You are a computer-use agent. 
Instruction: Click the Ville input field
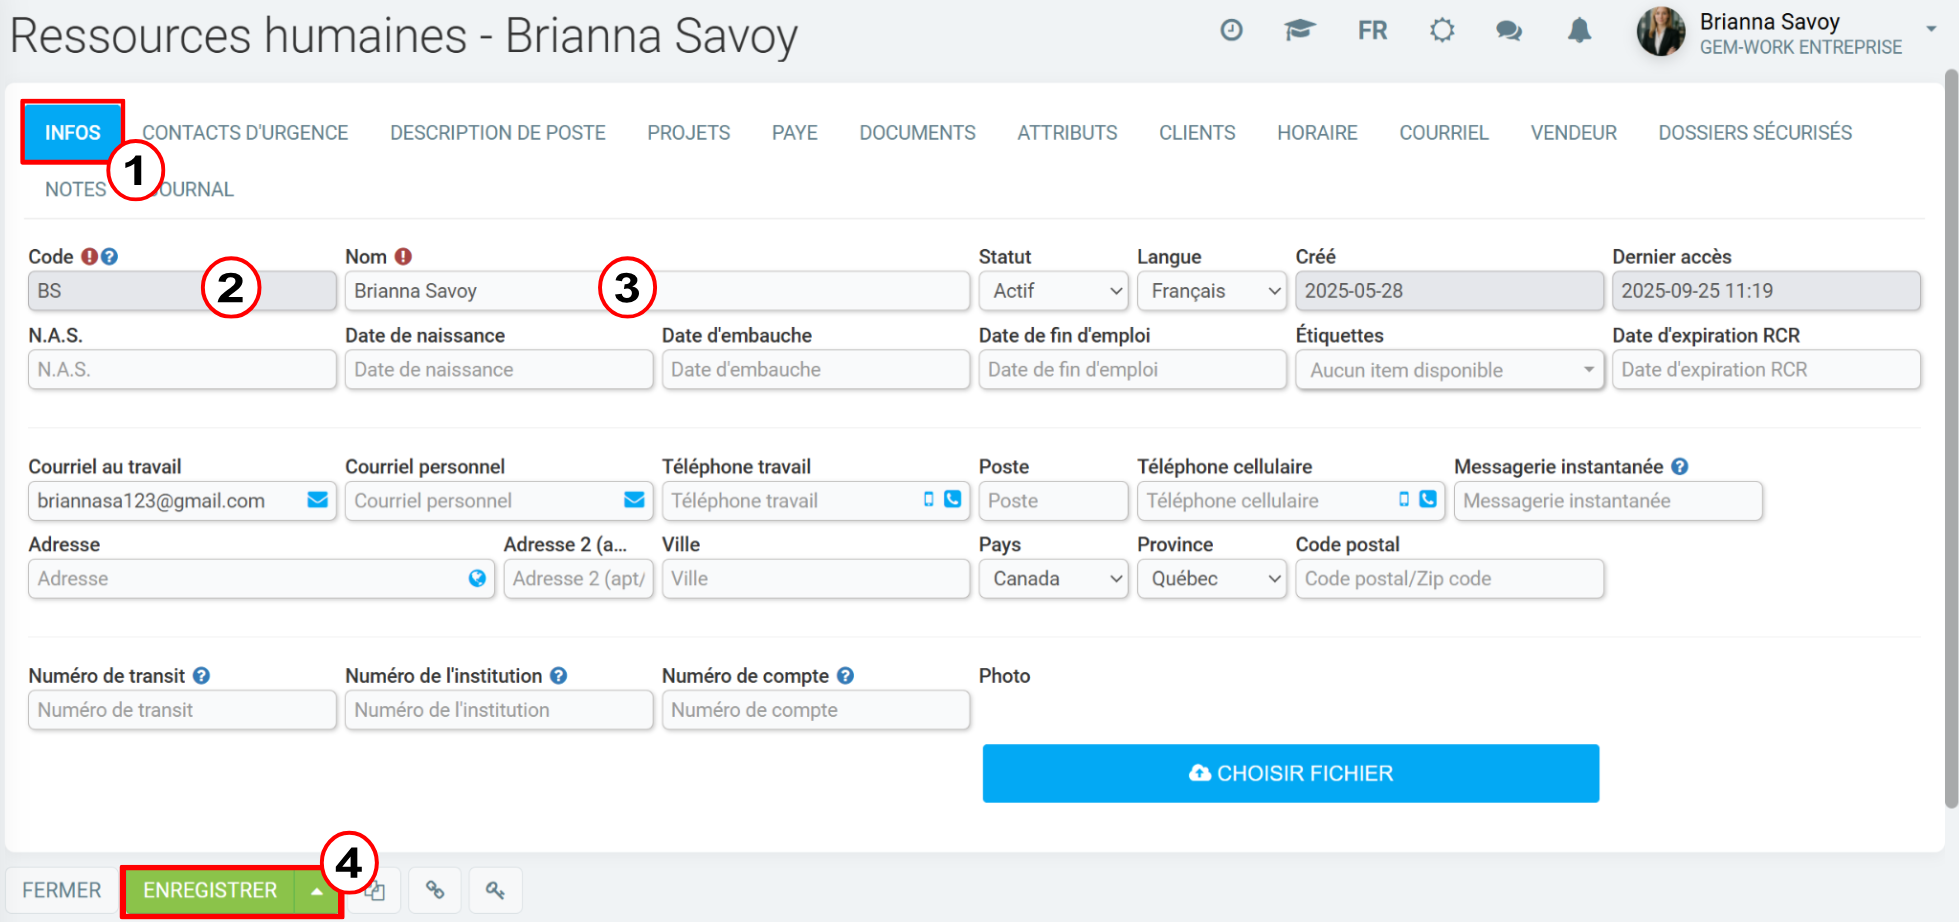pyautogui.click(x=816, y=579)
